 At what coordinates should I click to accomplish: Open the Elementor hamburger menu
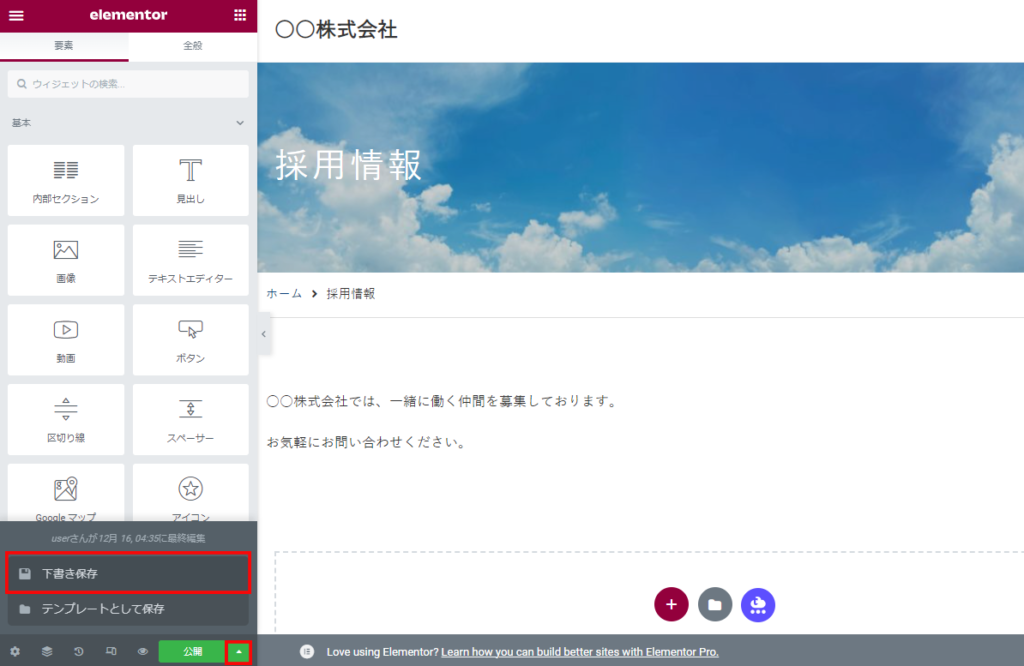coord(16,15)
